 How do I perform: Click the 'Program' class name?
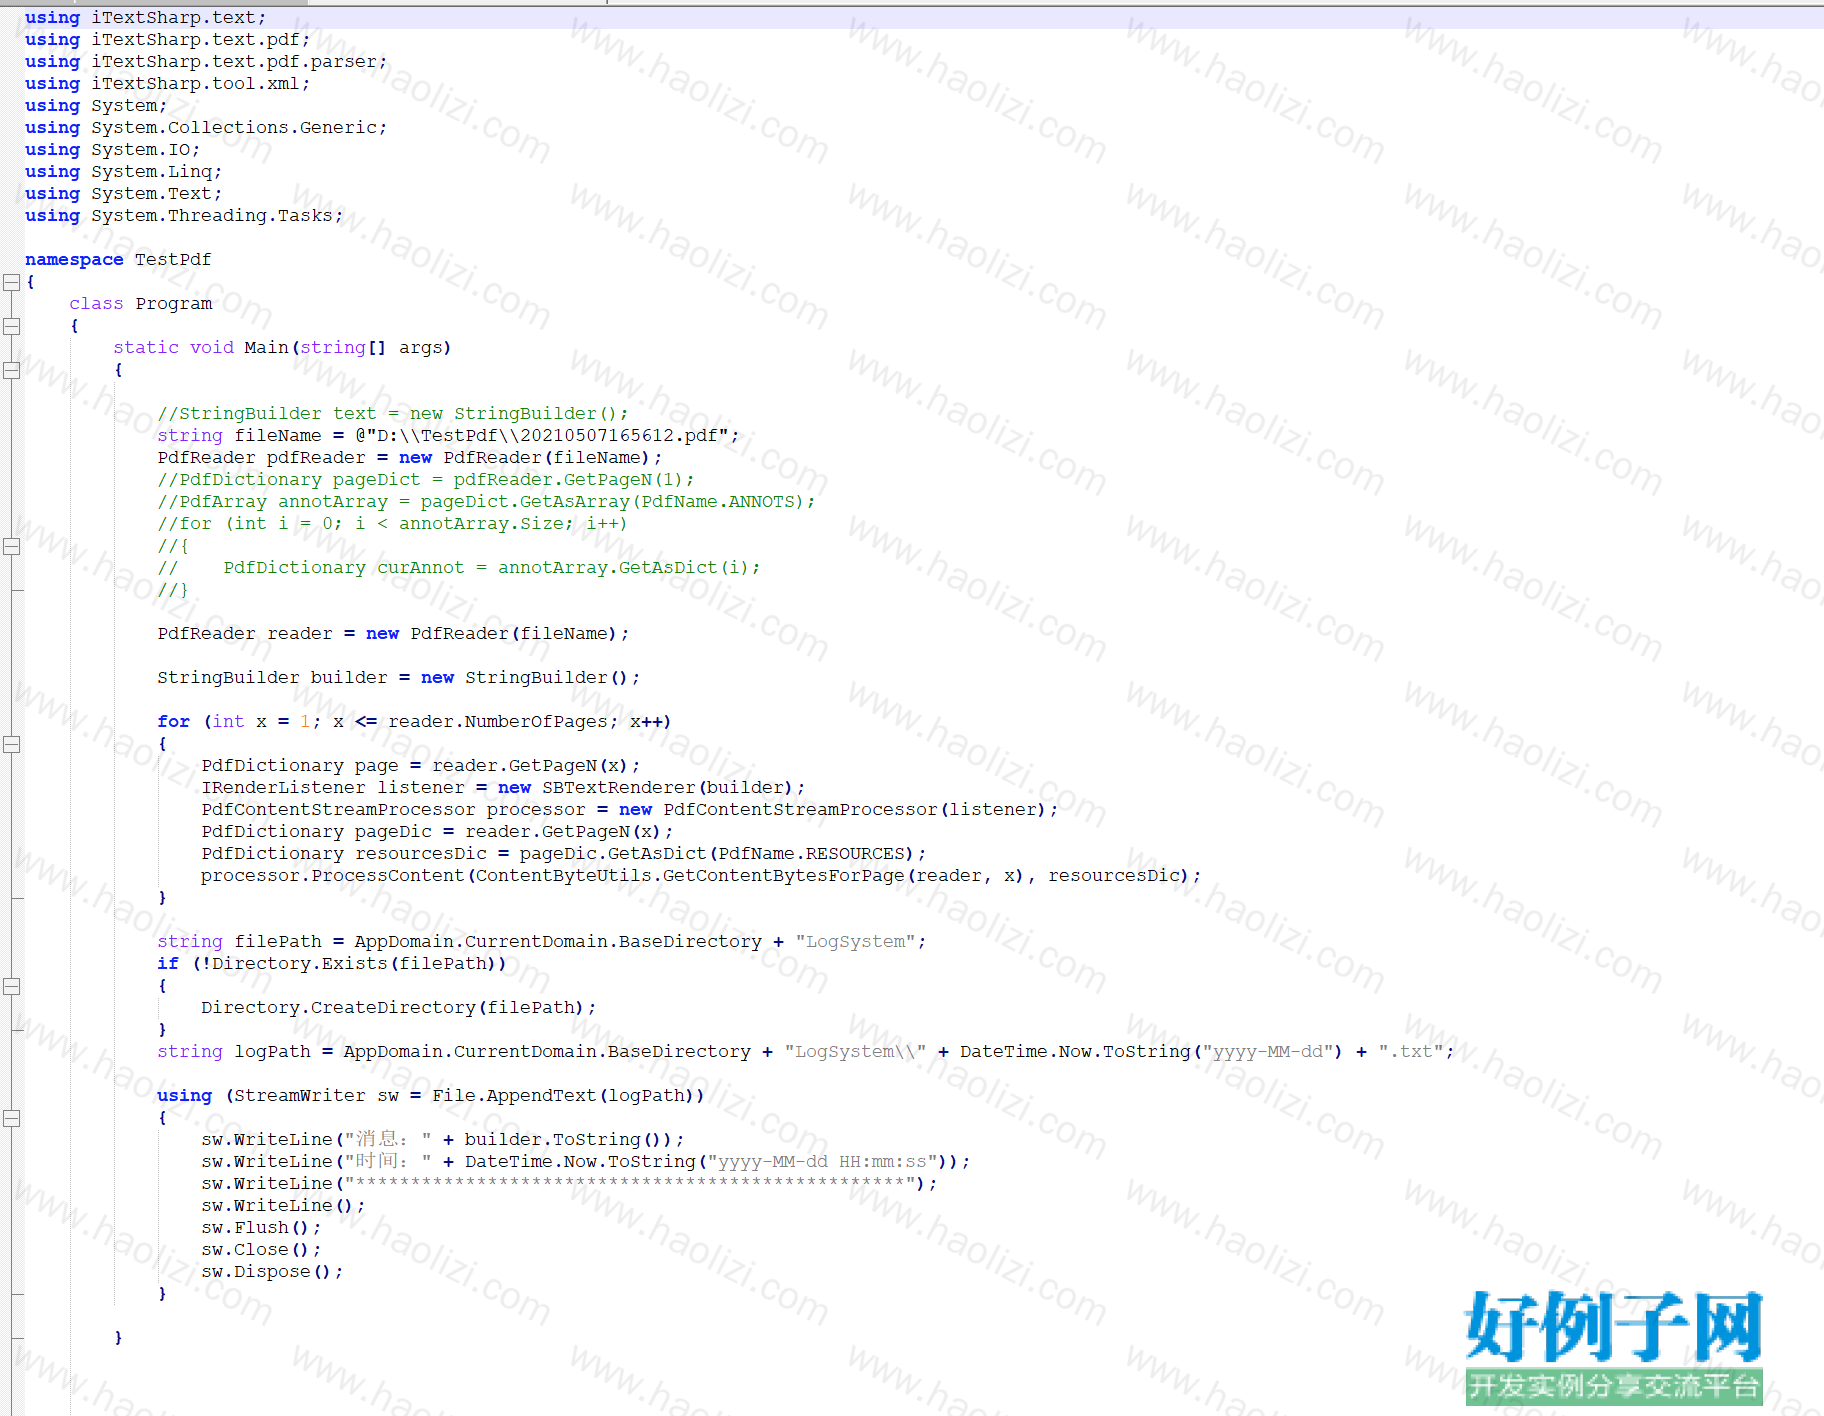pyautogui.click(x=174, y=304)
